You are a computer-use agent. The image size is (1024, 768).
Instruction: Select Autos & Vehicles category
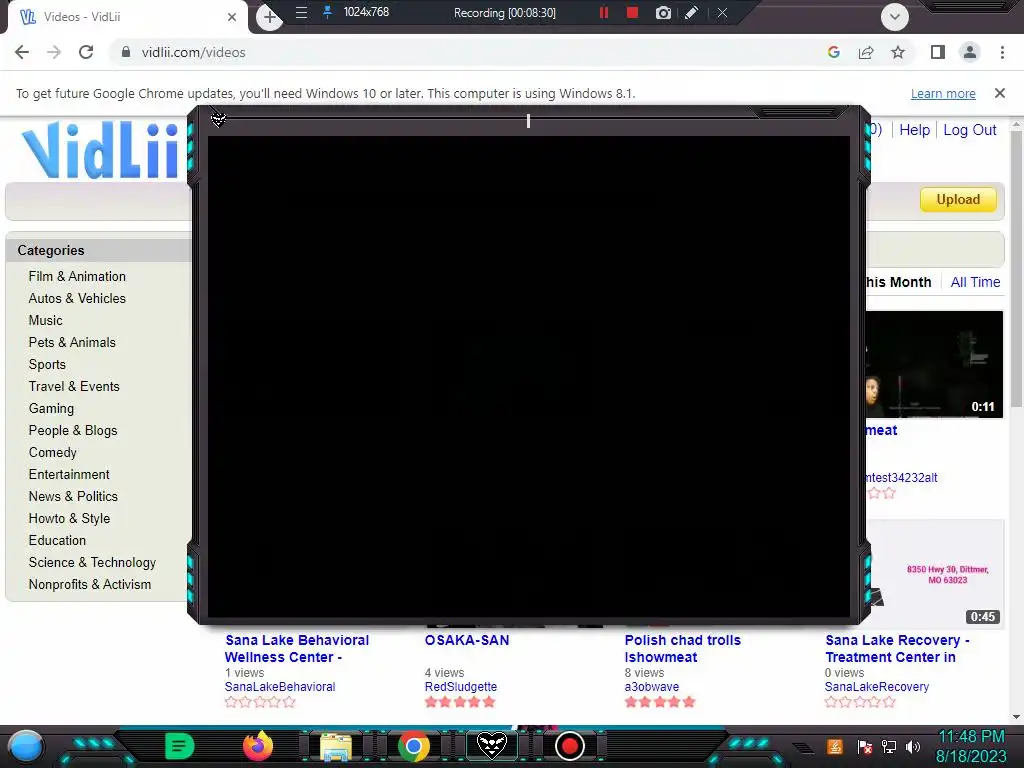(77, 298)
